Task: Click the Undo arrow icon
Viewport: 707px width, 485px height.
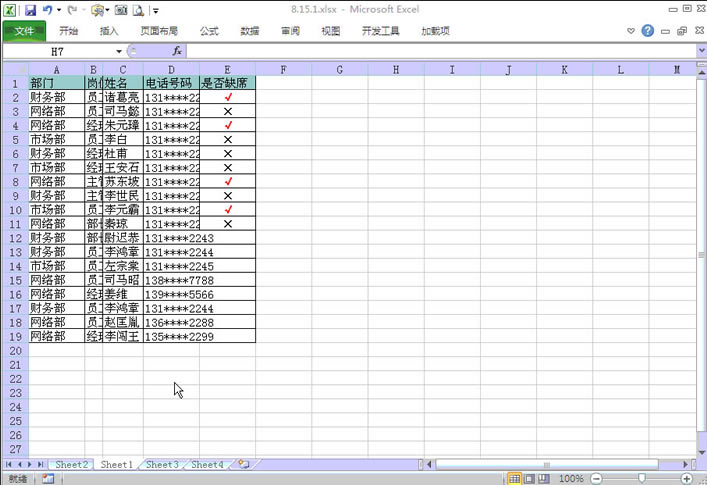Action: click(47, 9)
